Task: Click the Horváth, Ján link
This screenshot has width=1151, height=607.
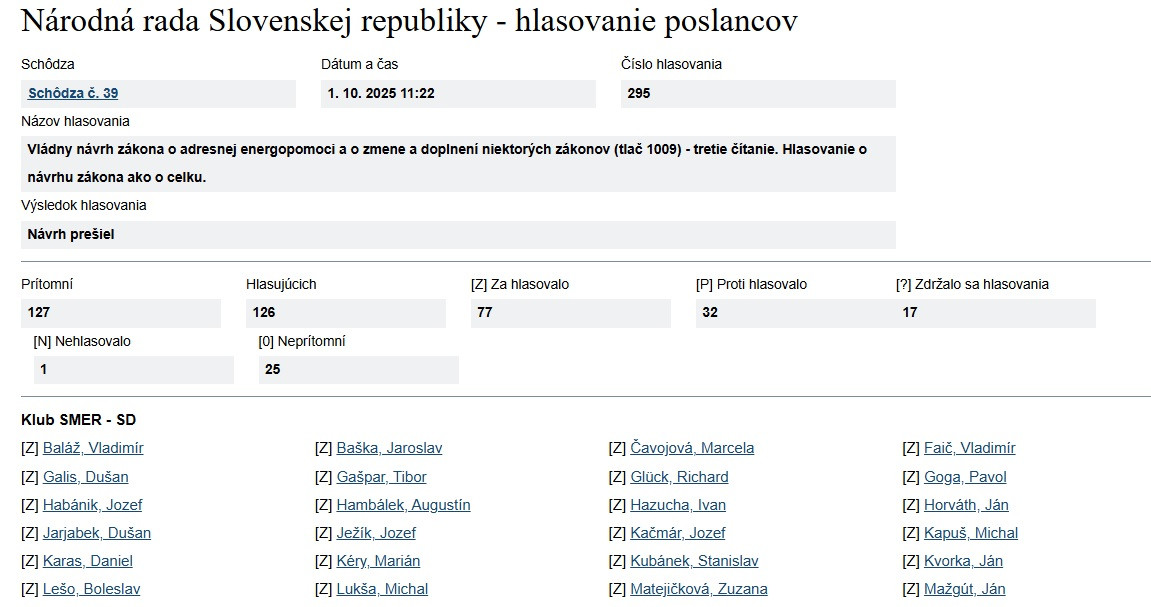Action: [966, 505]
